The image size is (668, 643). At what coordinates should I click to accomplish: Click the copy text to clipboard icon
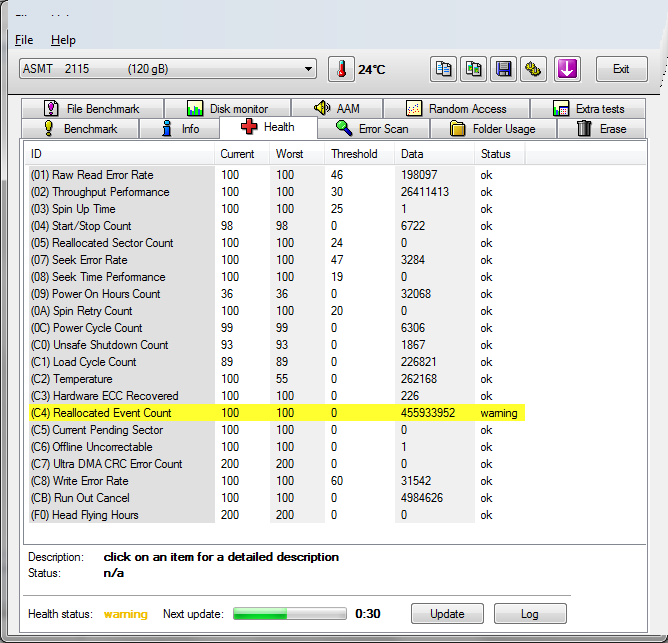(444, 69)
